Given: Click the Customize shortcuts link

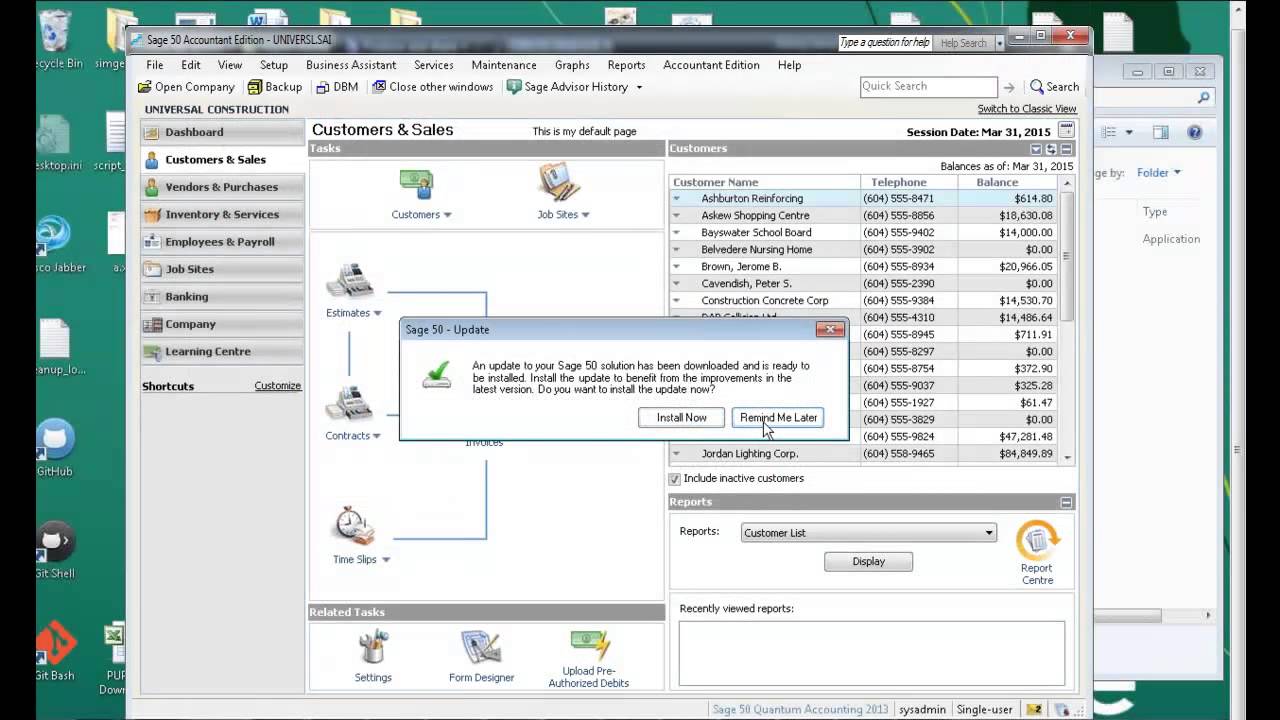Looking at the screenshot, I should 277,386.
